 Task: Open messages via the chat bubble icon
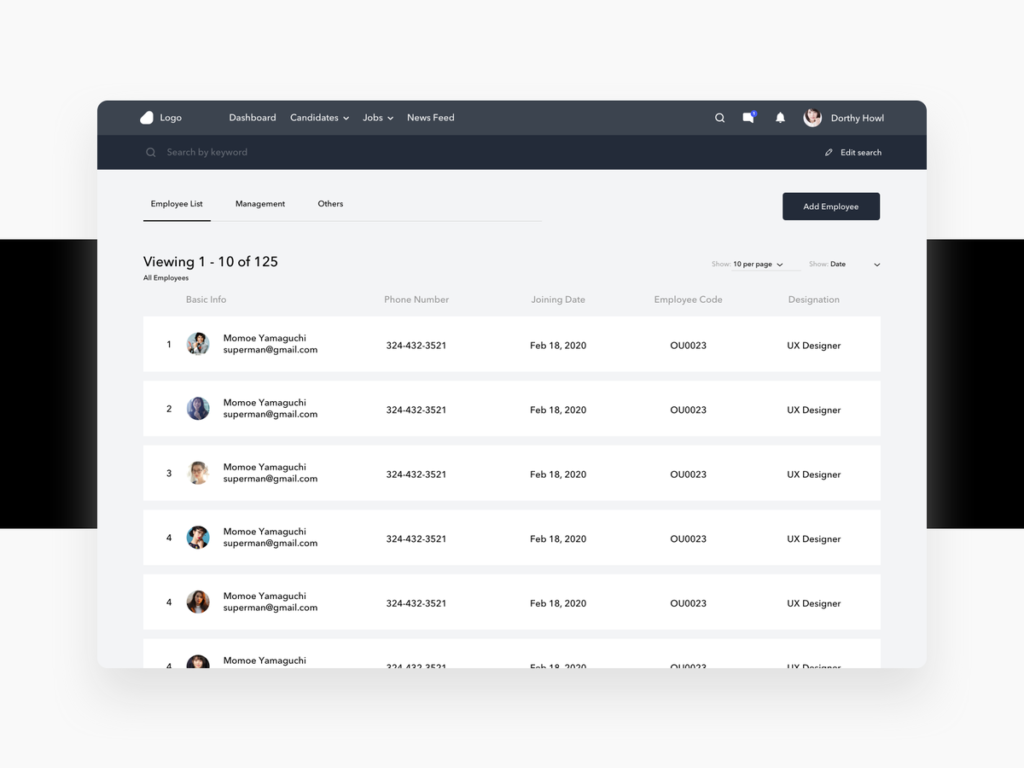(749, 116)
